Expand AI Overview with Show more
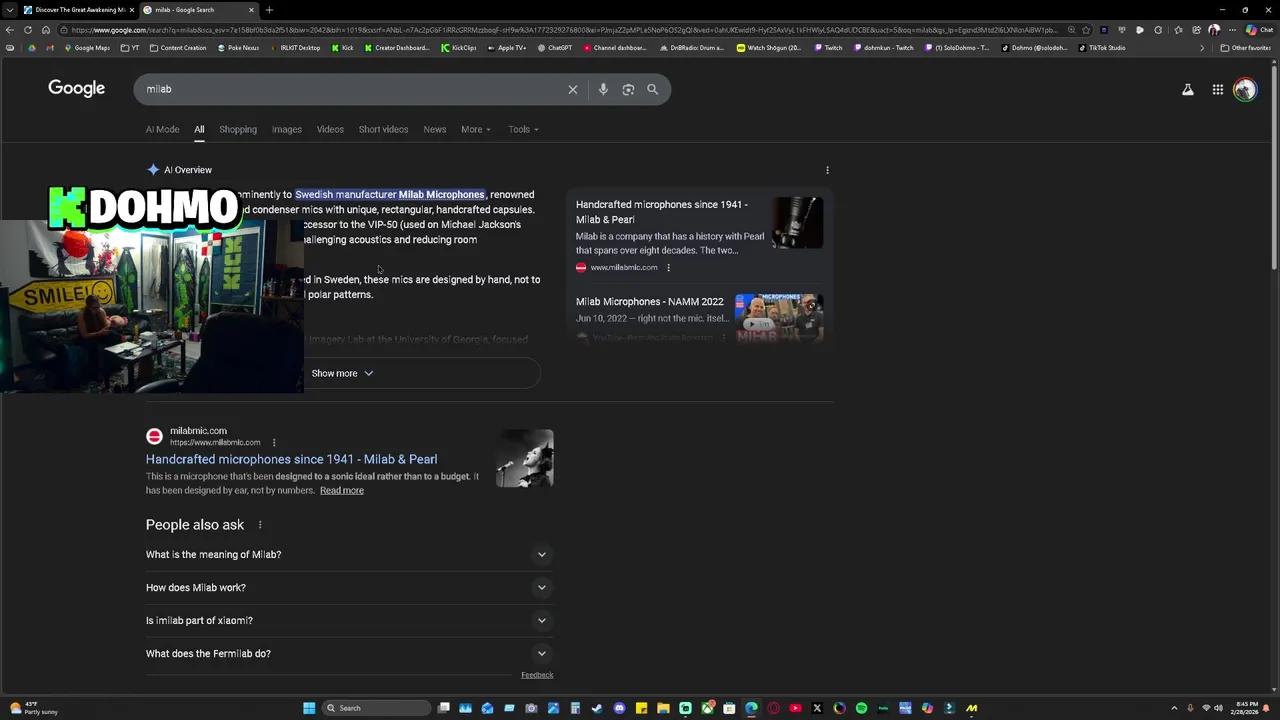The height and width of the screenshot is (720, 1280). [x=342, y=373]
